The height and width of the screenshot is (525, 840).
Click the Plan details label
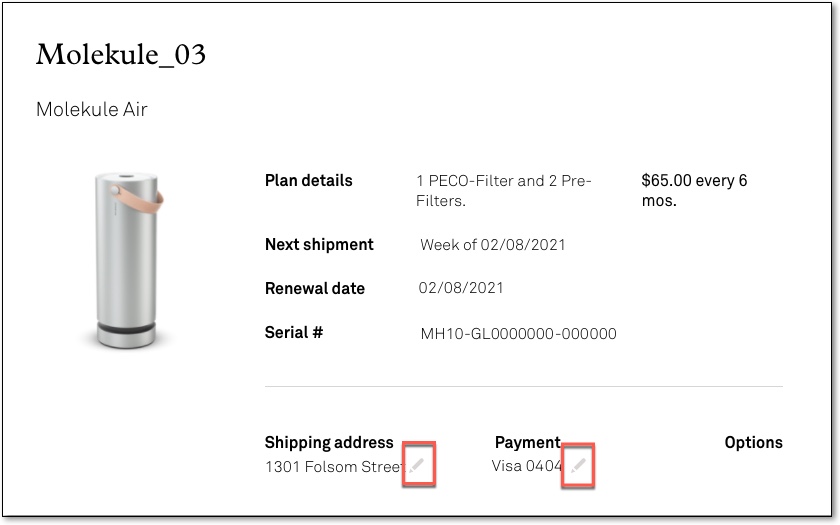click(x=308, y=181)
